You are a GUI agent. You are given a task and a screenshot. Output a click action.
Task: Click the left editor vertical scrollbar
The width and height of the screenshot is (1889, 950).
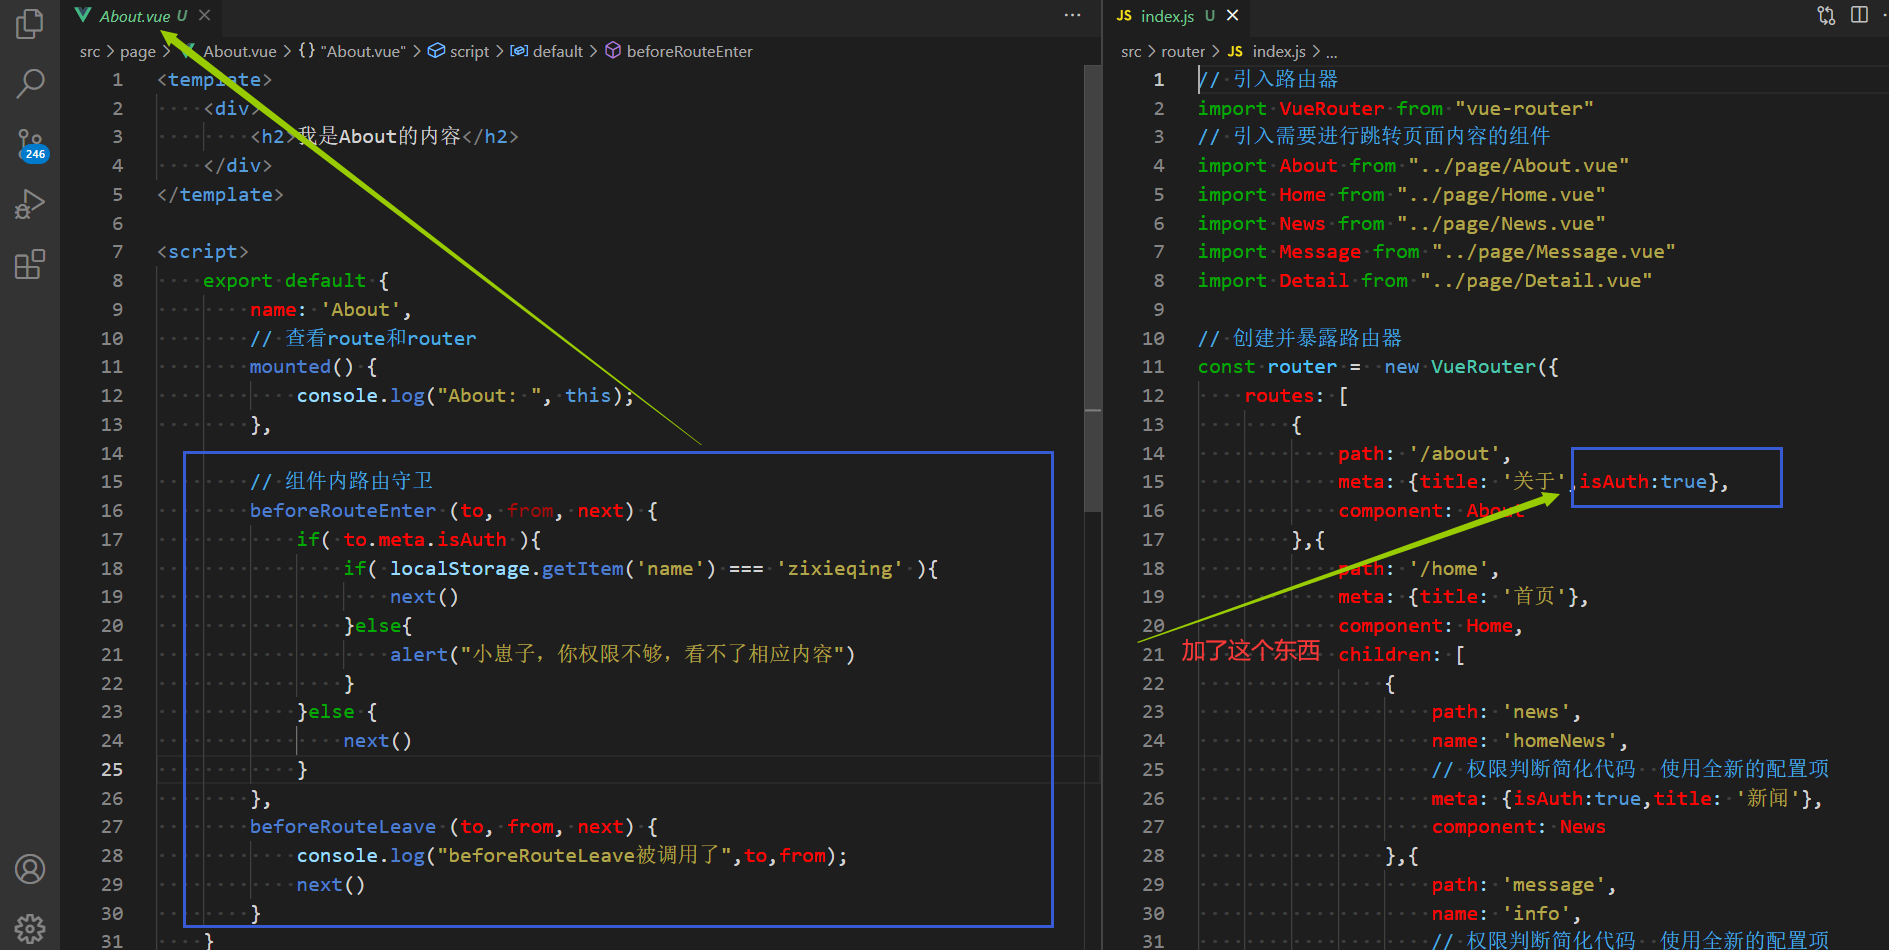[1093, 290]
